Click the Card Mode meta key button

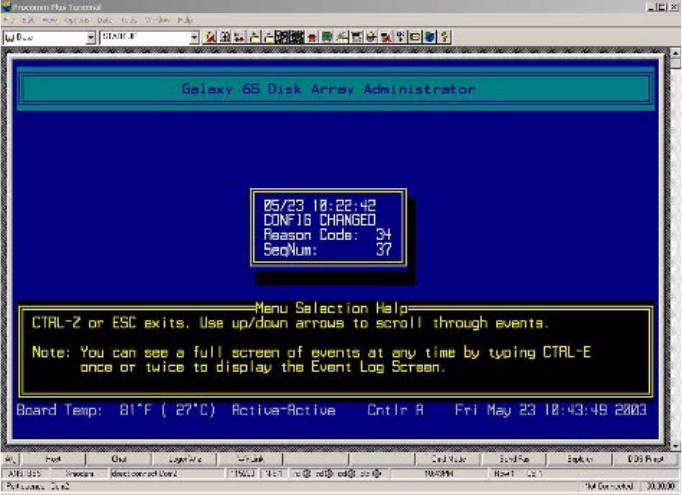pyautogui.click(x=448, y=459)
